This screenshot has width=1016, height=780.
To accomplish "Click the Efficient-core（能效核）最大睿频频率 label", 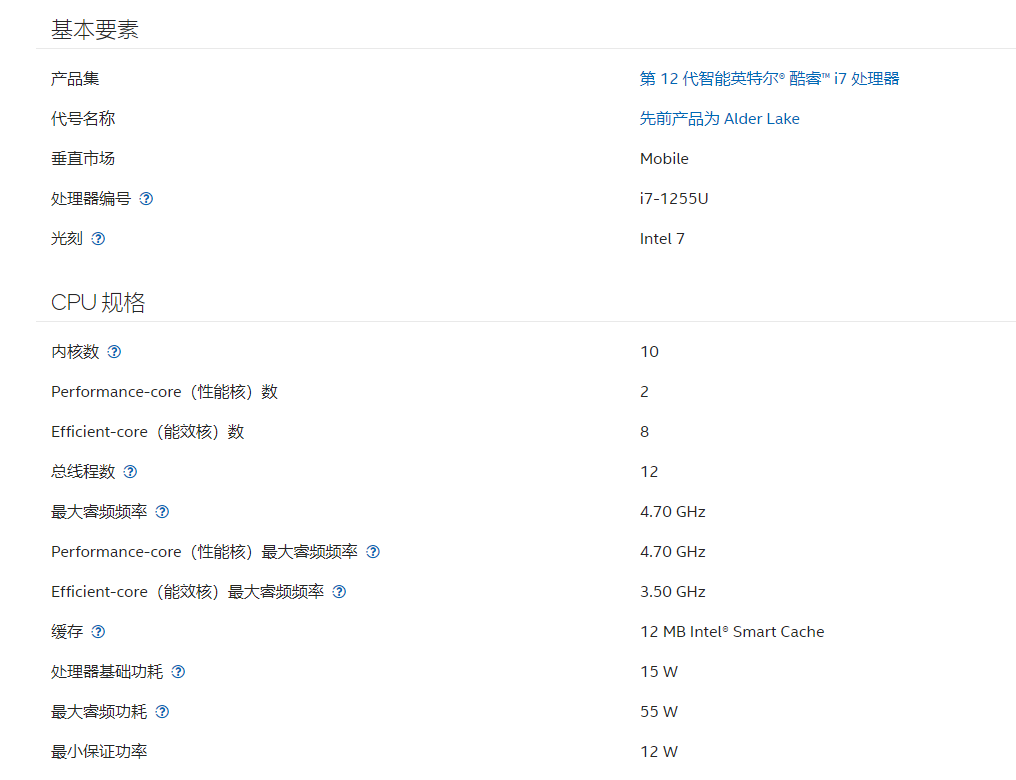I will coord(187,591).
